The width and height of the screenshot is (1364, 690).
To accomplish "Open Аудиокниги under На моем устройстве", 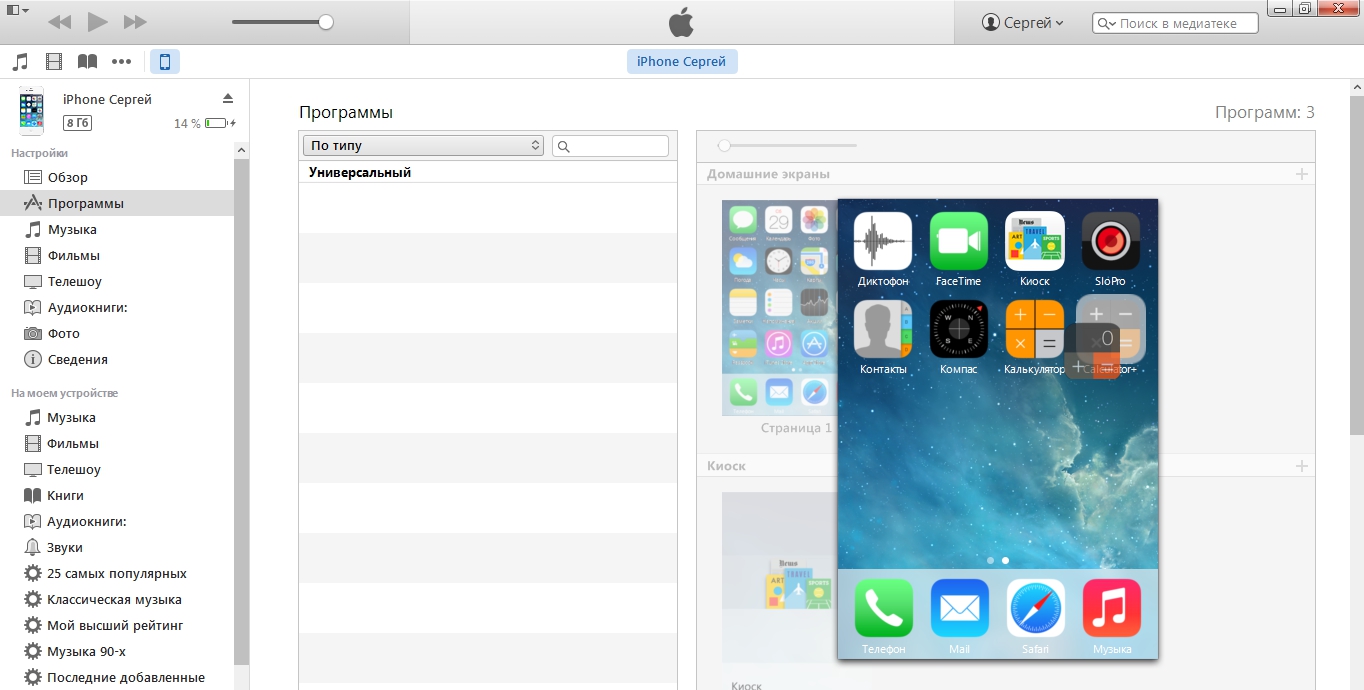I will (117, 521).
